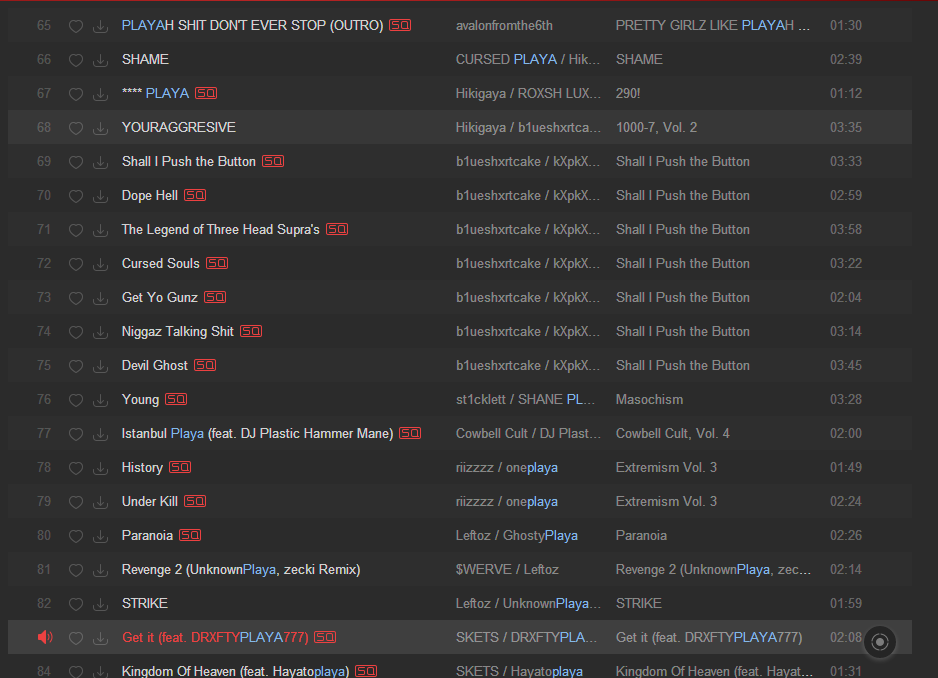Download track YOURAGGRESIVE
This screenshot has width=938, height=678.
(100, 128)
